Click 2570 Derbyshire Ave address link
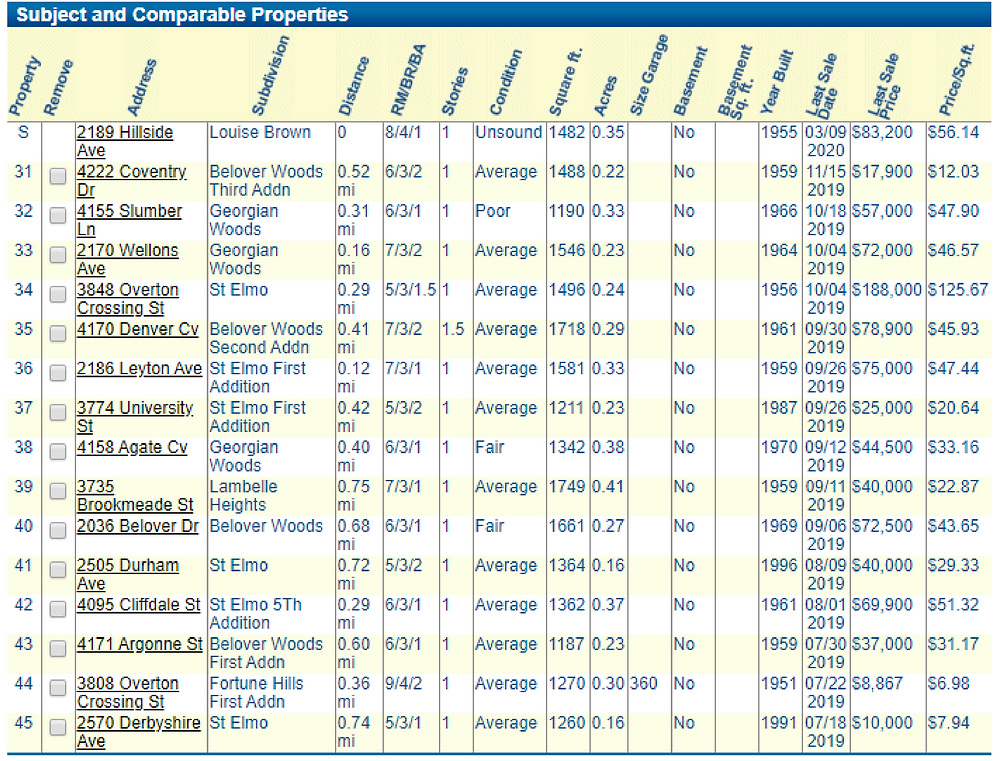The width and height of the screenshot is (1000, 761). [x=138, y=732]
